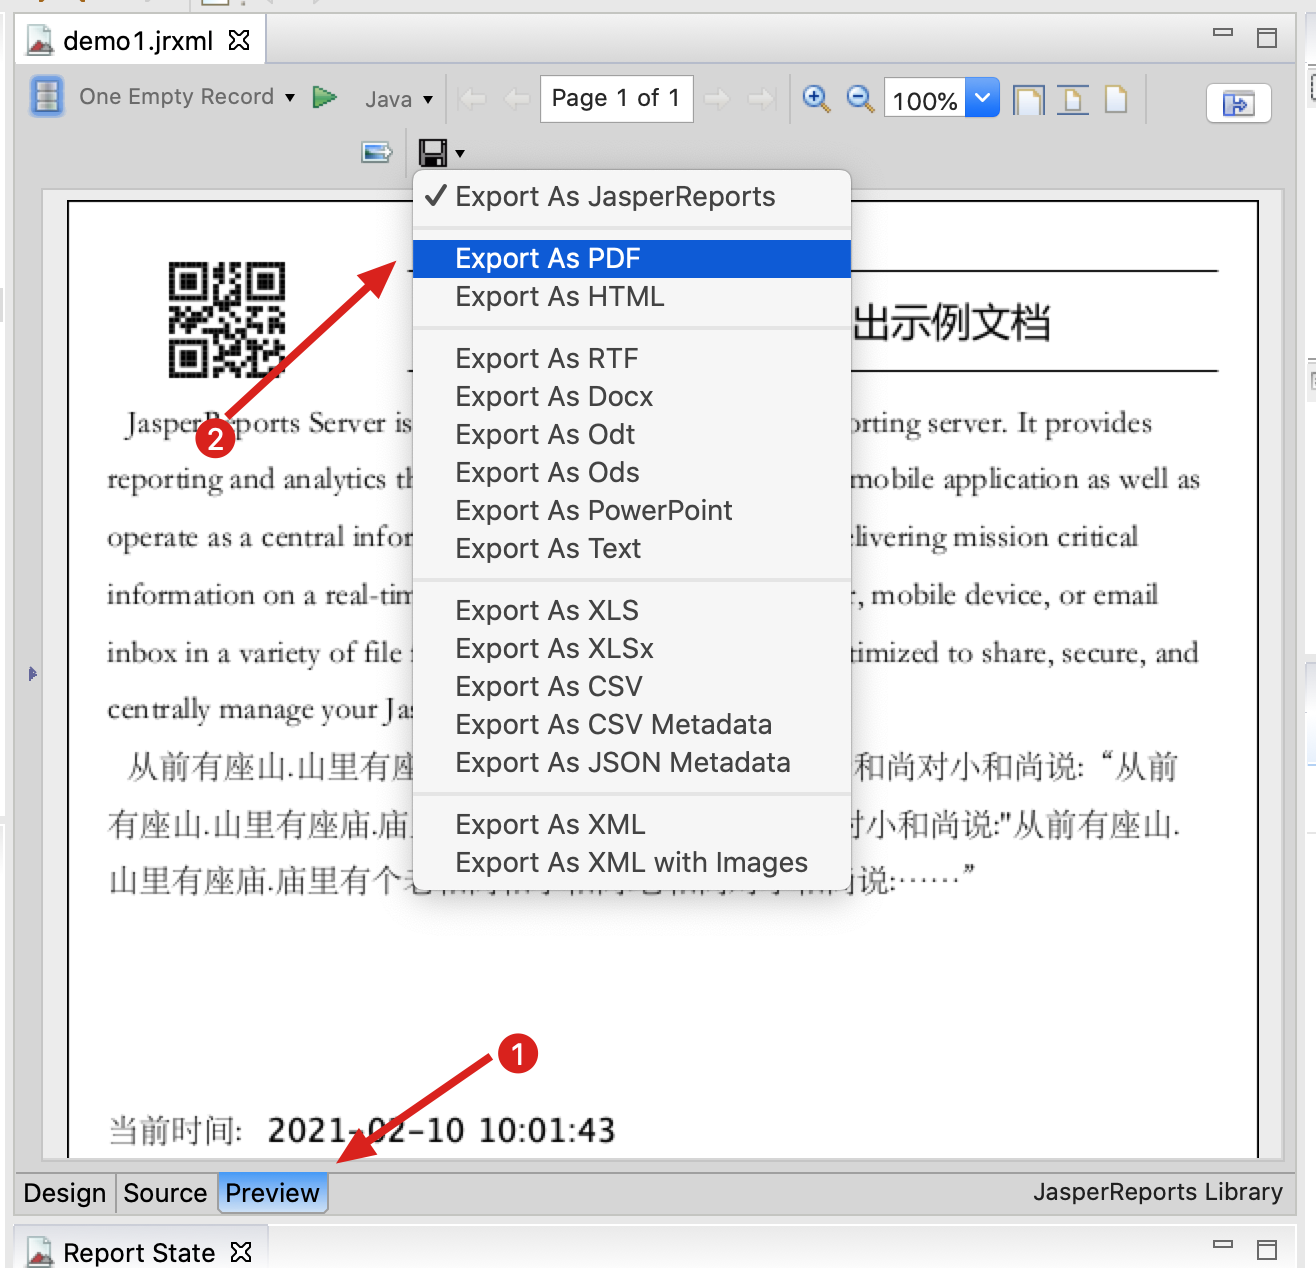1316x1268 pixels.
Task: Go to last page arrow icon
Action: [762, 98]
